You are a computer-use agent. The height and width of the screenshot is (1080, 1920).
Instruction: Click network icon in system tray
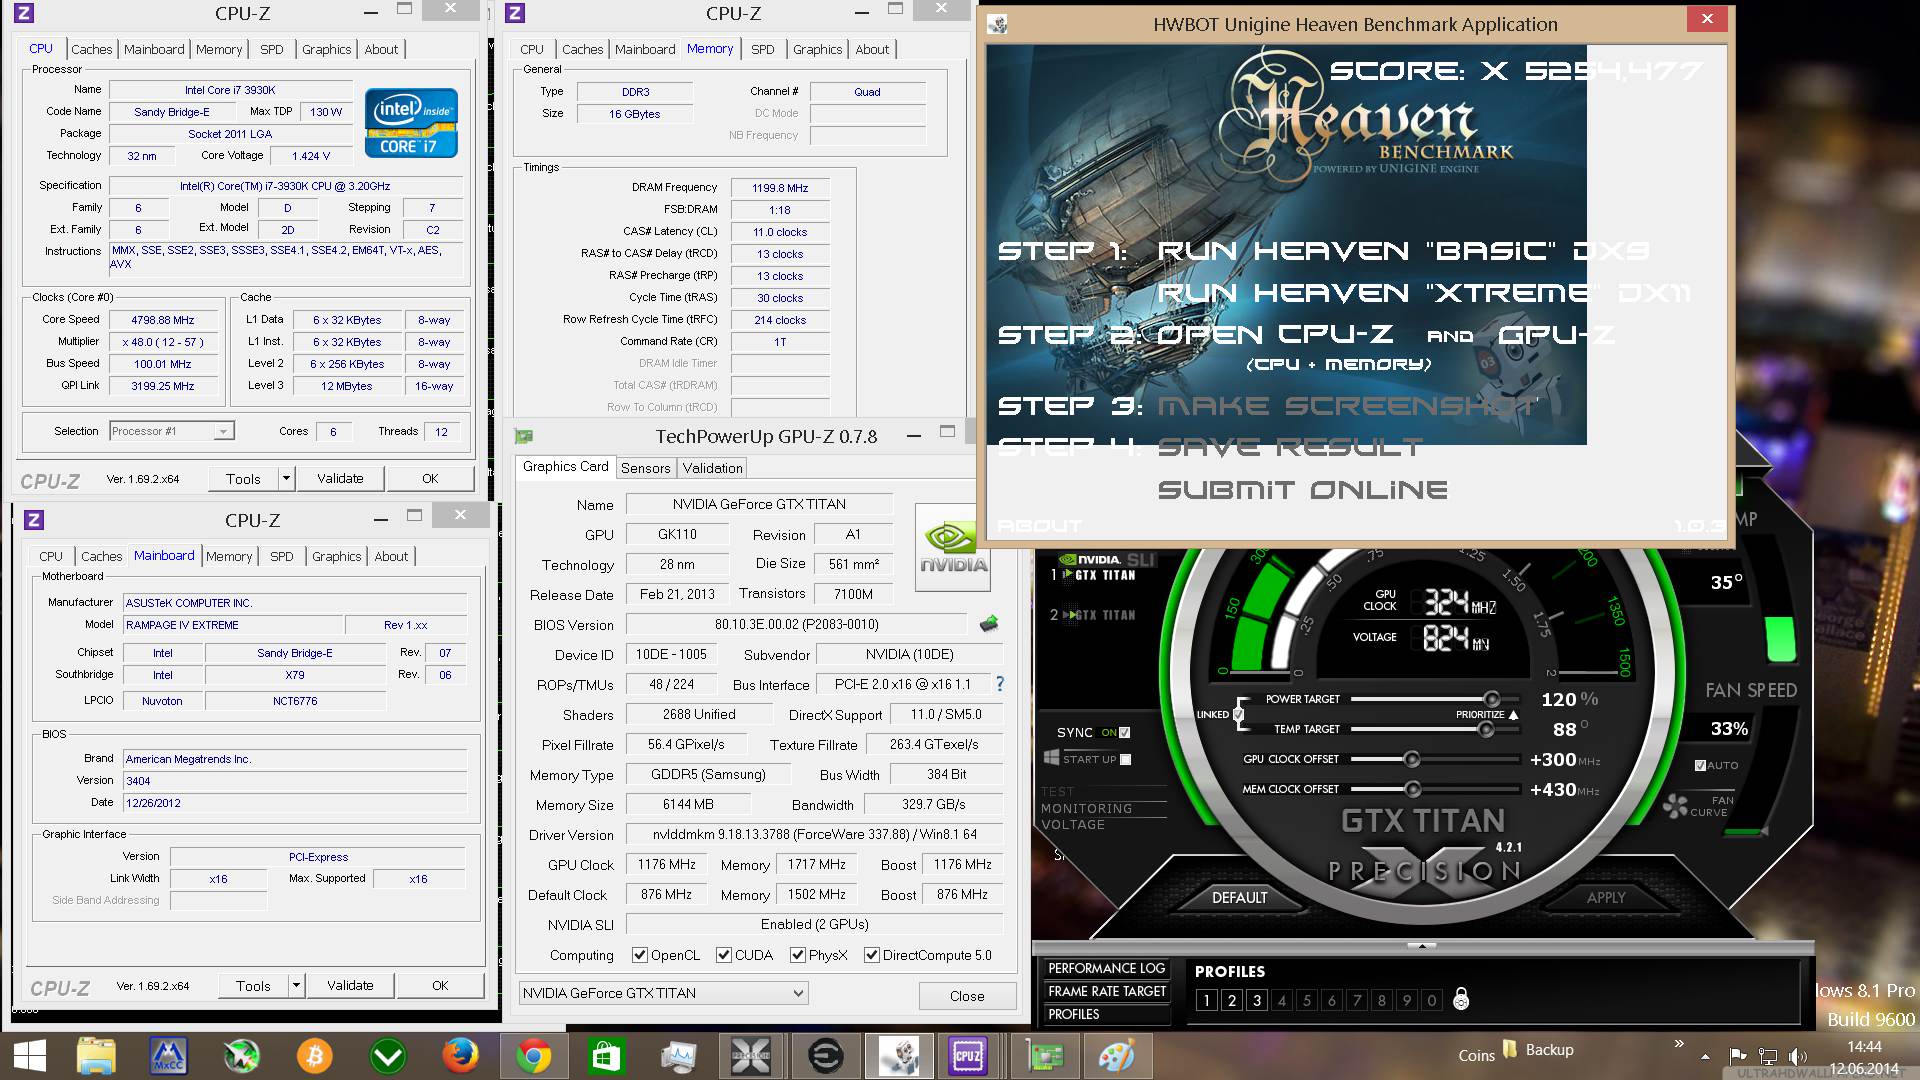[x=1768, y=1056]
